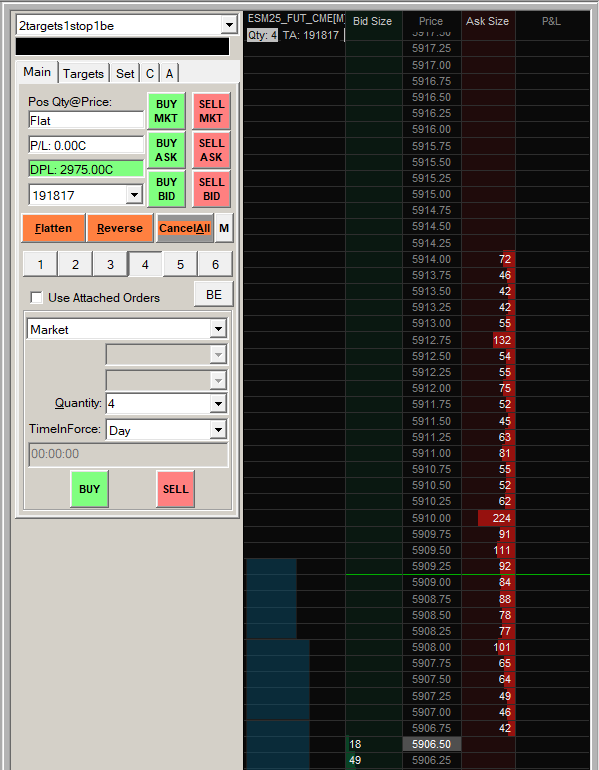Select quantity preset 5
Viewport: 599px width, 770px height.
click(180, 264)
